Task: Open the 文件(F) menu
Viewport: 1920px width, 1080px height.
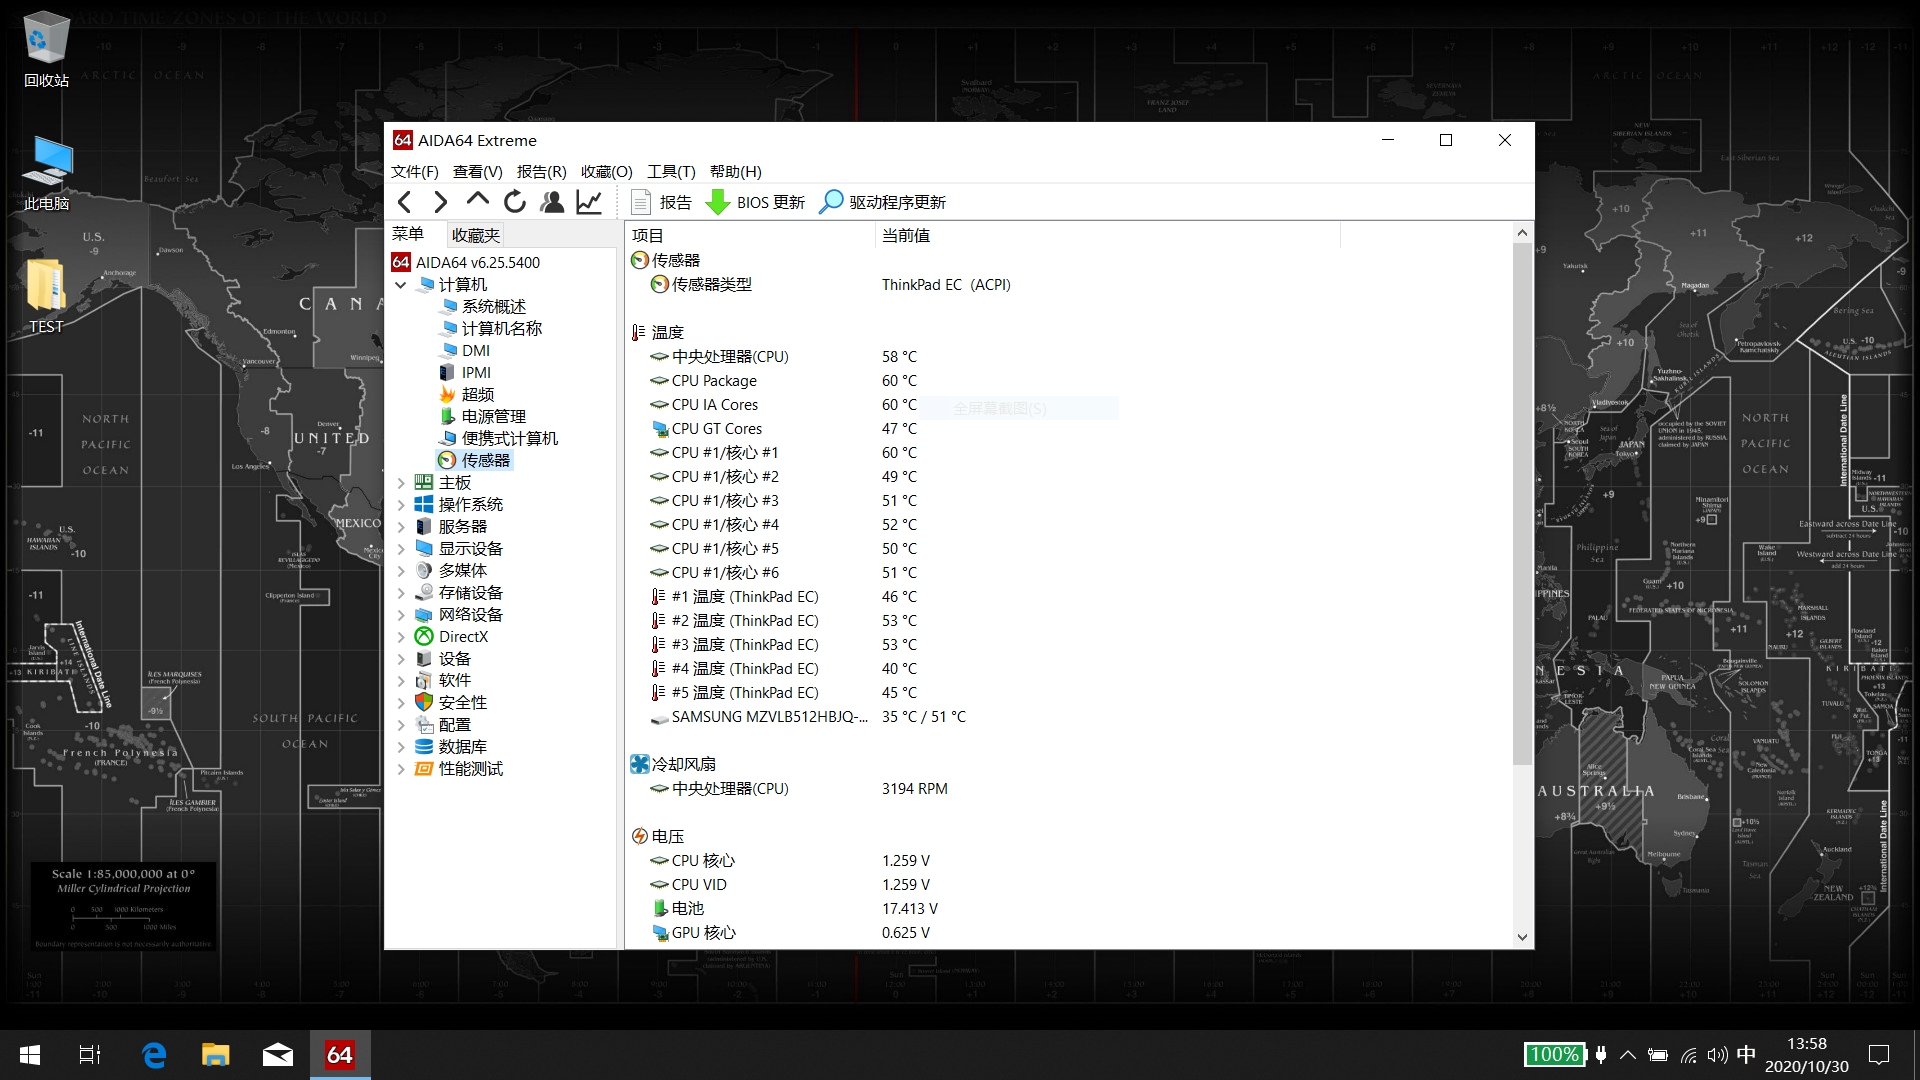Action: [415, 171]
